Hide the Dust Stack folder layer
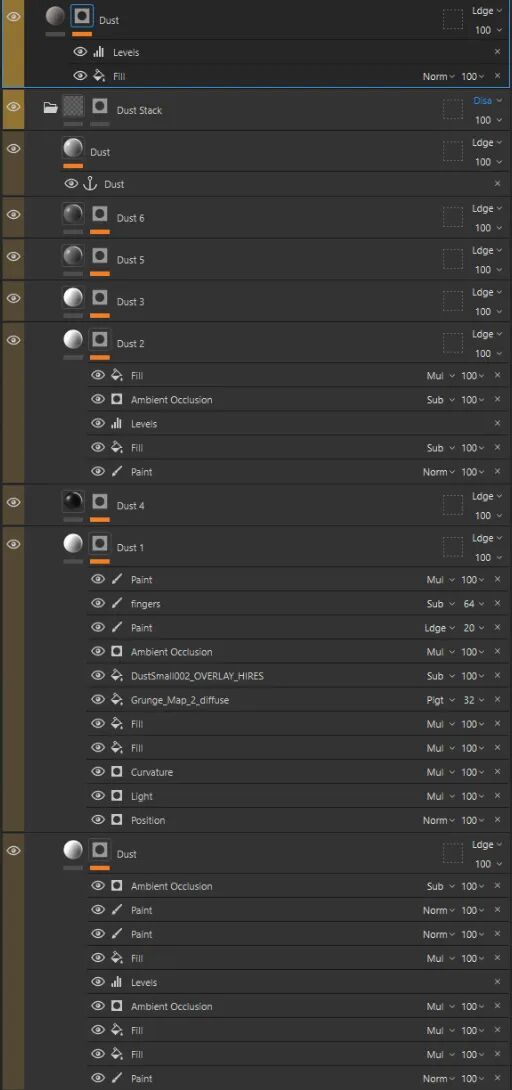This screenshot has height=1090, width=512. pyautogui.click(x=13, y=106)
